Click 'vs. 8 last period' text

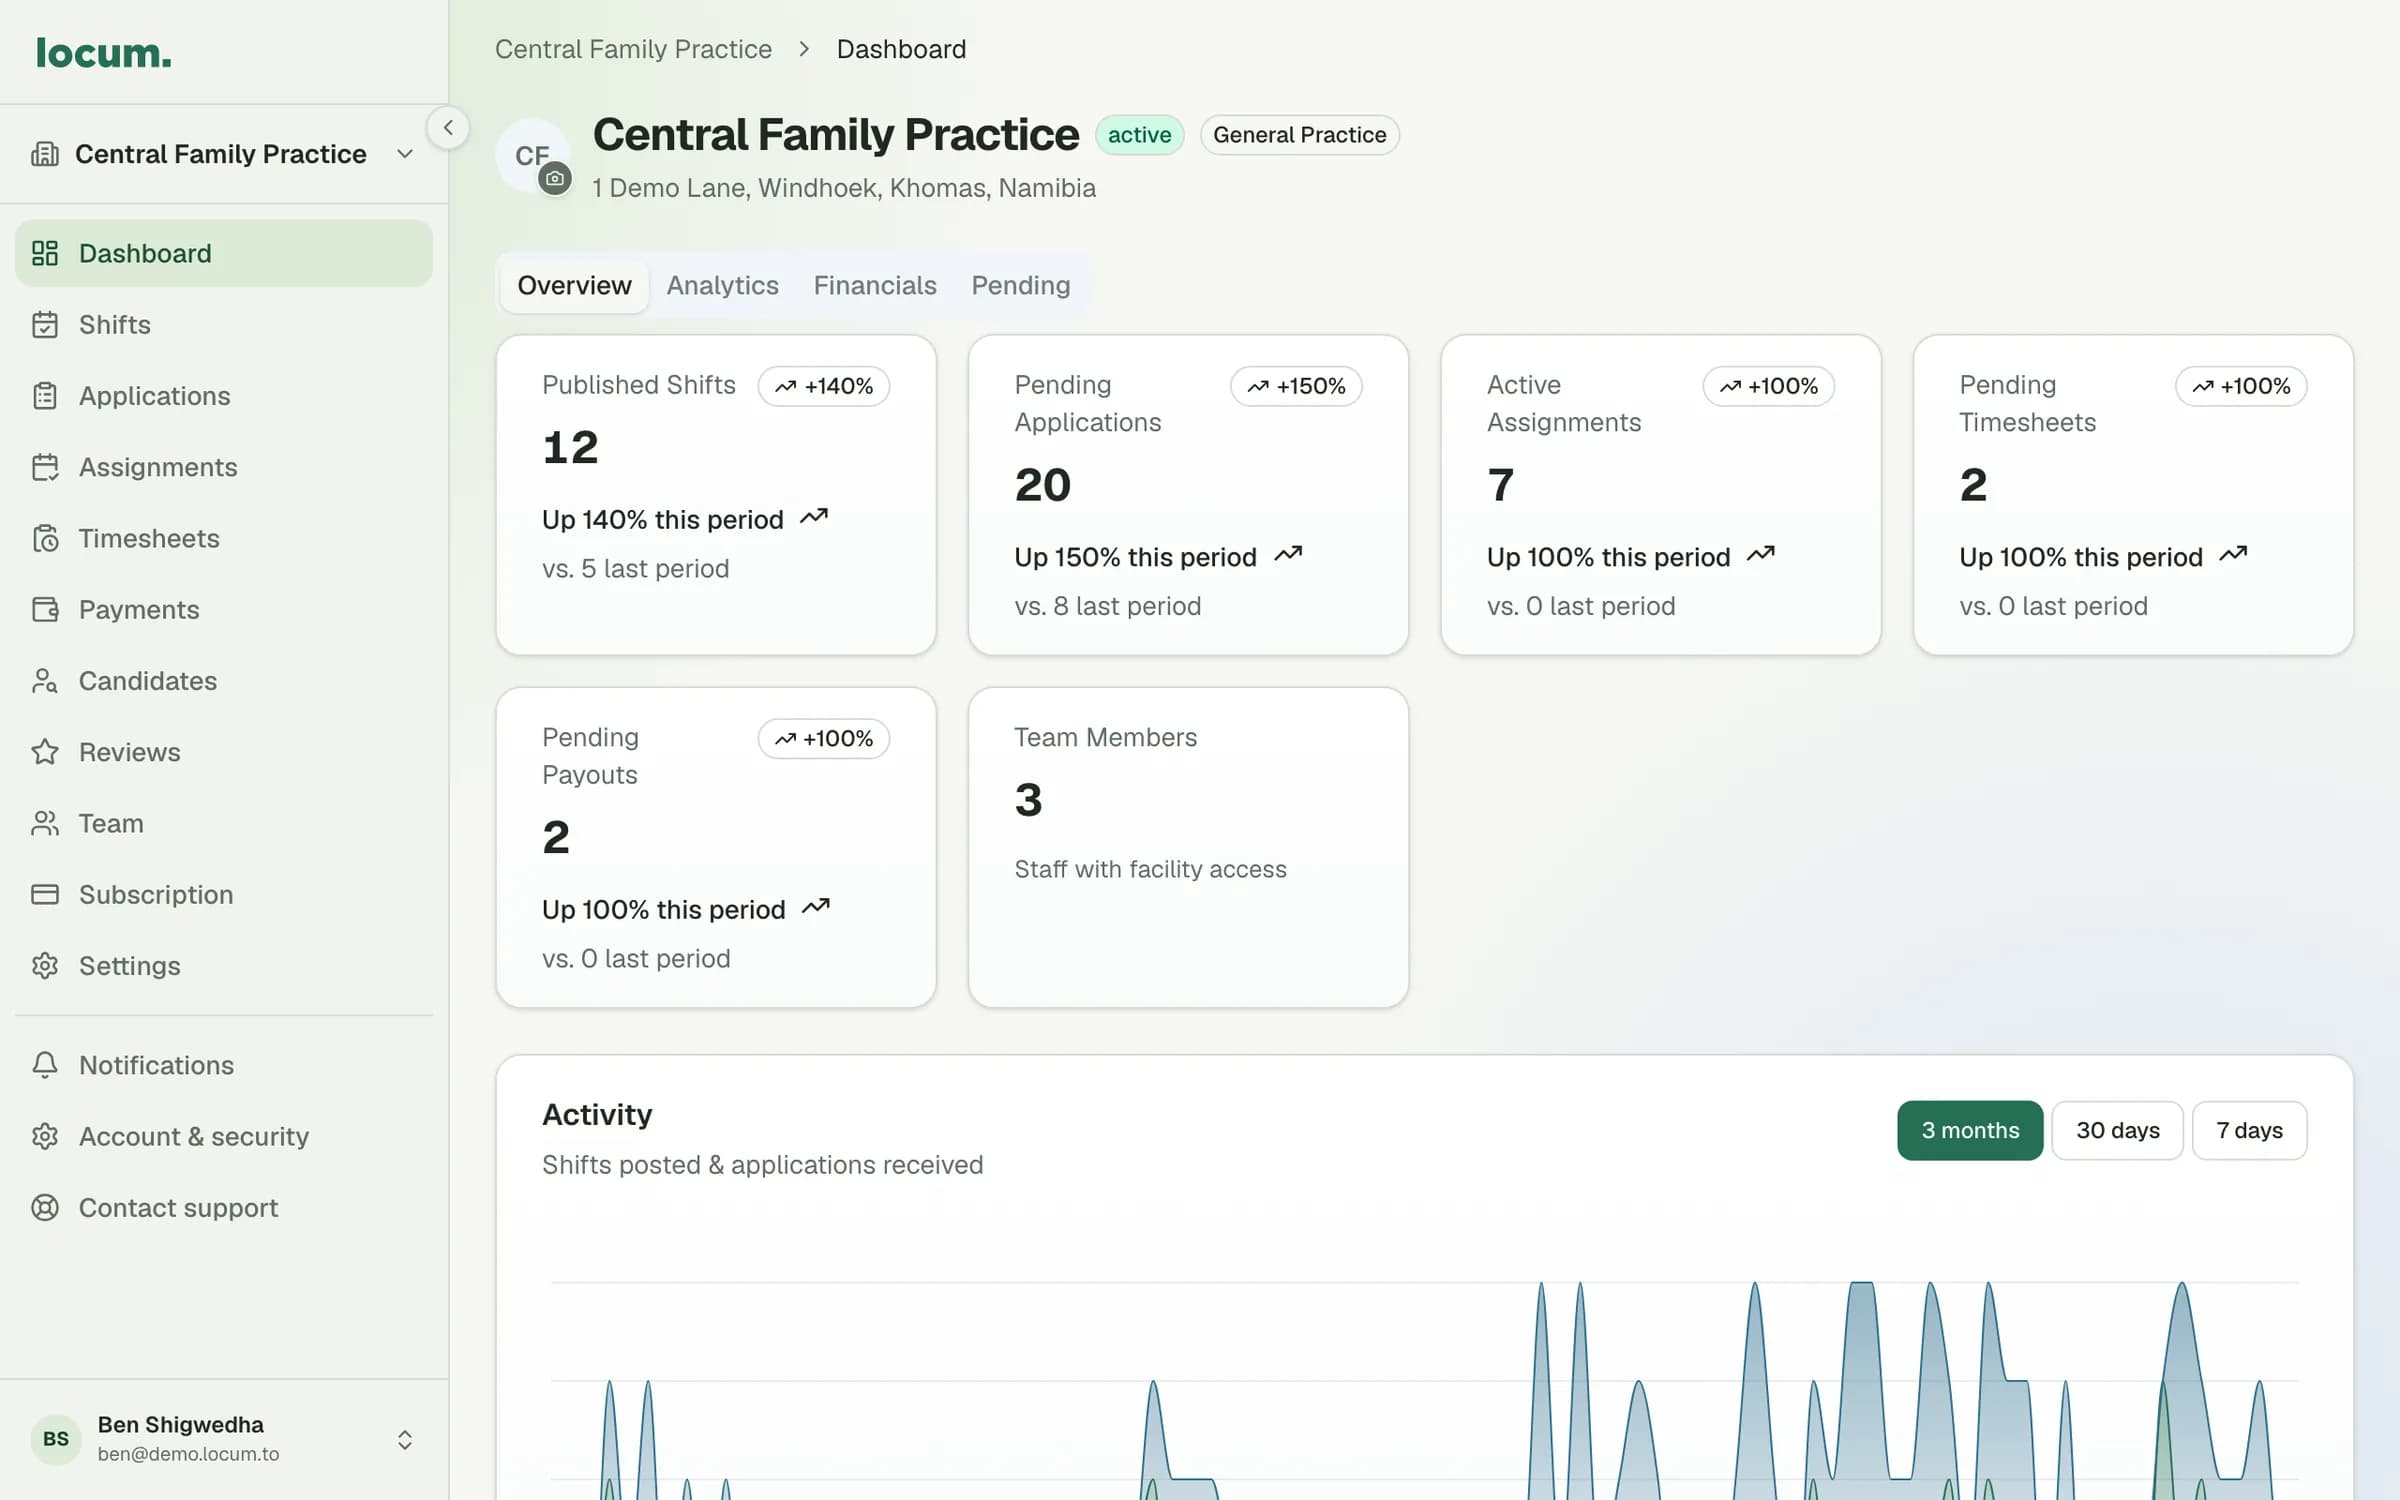(x=1108, y=606)
